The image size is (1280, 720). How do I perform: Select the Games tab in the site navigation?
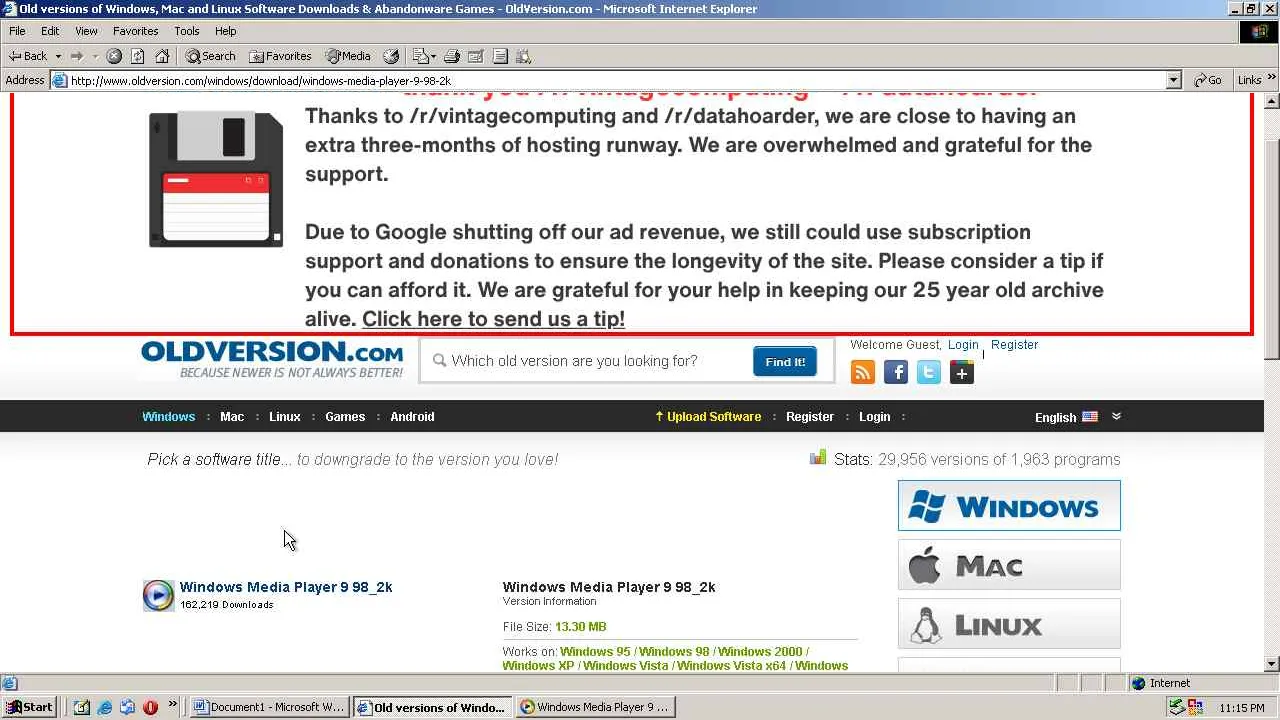(345, 416)
